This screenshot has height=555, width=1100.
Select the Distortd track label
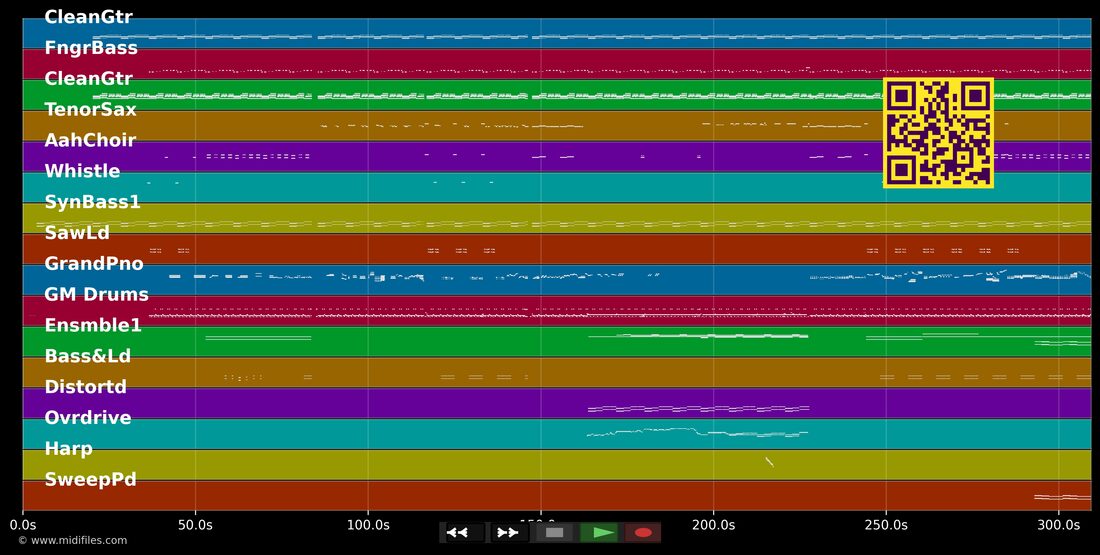pyautogui.click(x=86, y=387)
